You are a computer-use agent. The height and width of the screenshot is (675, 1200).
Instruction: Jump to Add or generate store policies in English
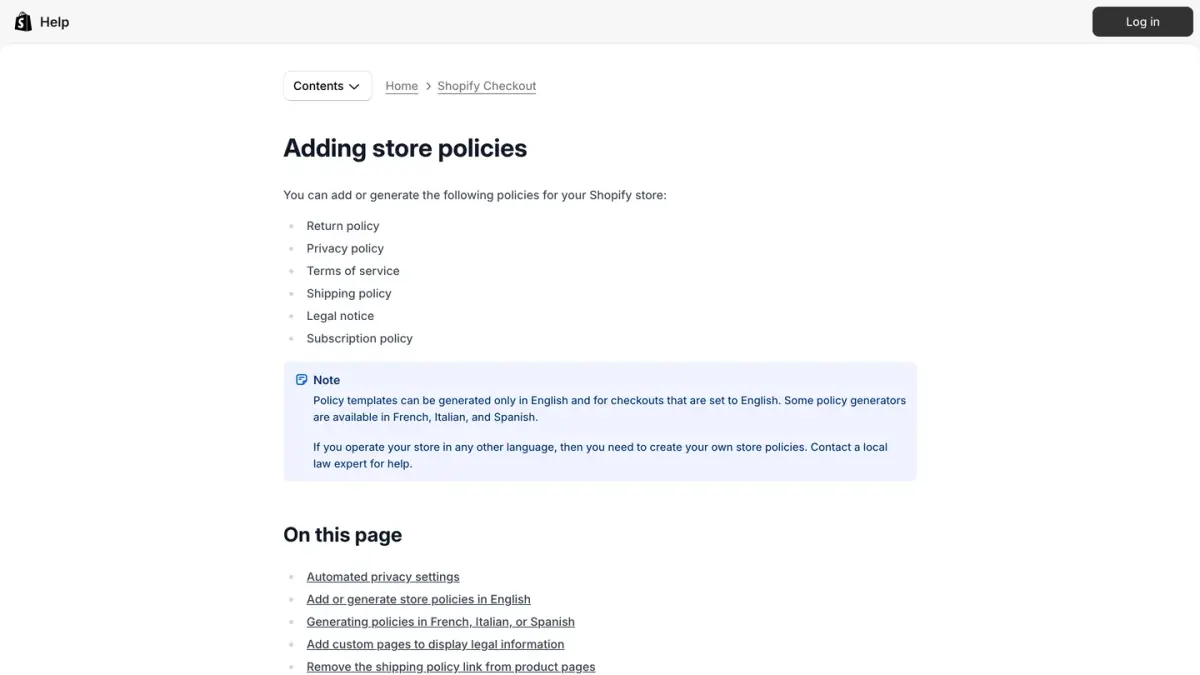point(418,599)
